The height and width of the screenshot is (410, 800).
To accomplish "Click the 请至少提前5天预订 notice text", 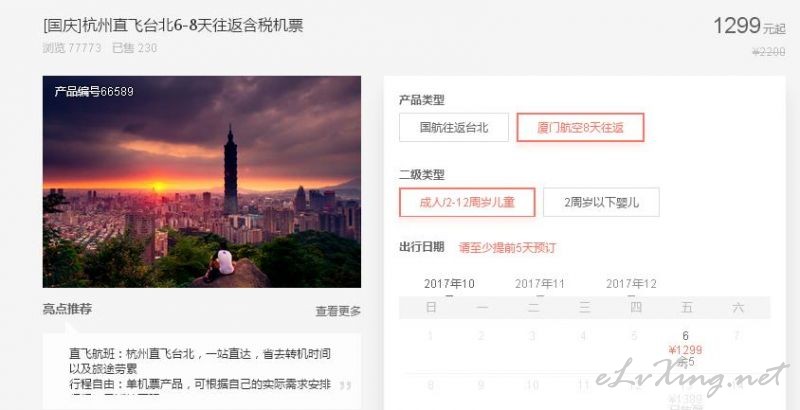I will click(507, 248).
